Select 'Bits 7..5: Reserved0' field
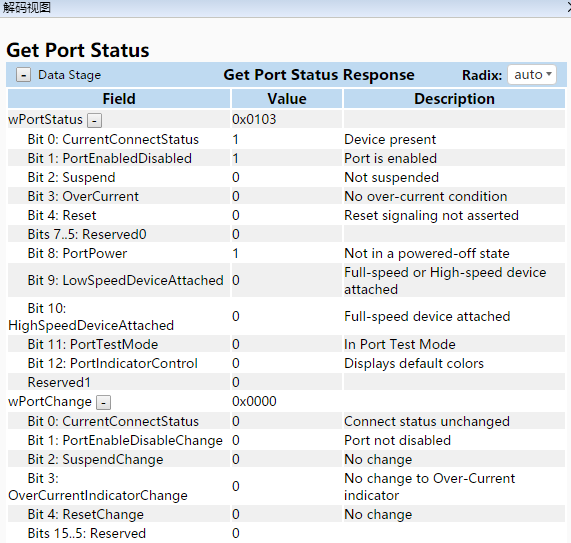 pyautogui.click(x=87, y=234)
